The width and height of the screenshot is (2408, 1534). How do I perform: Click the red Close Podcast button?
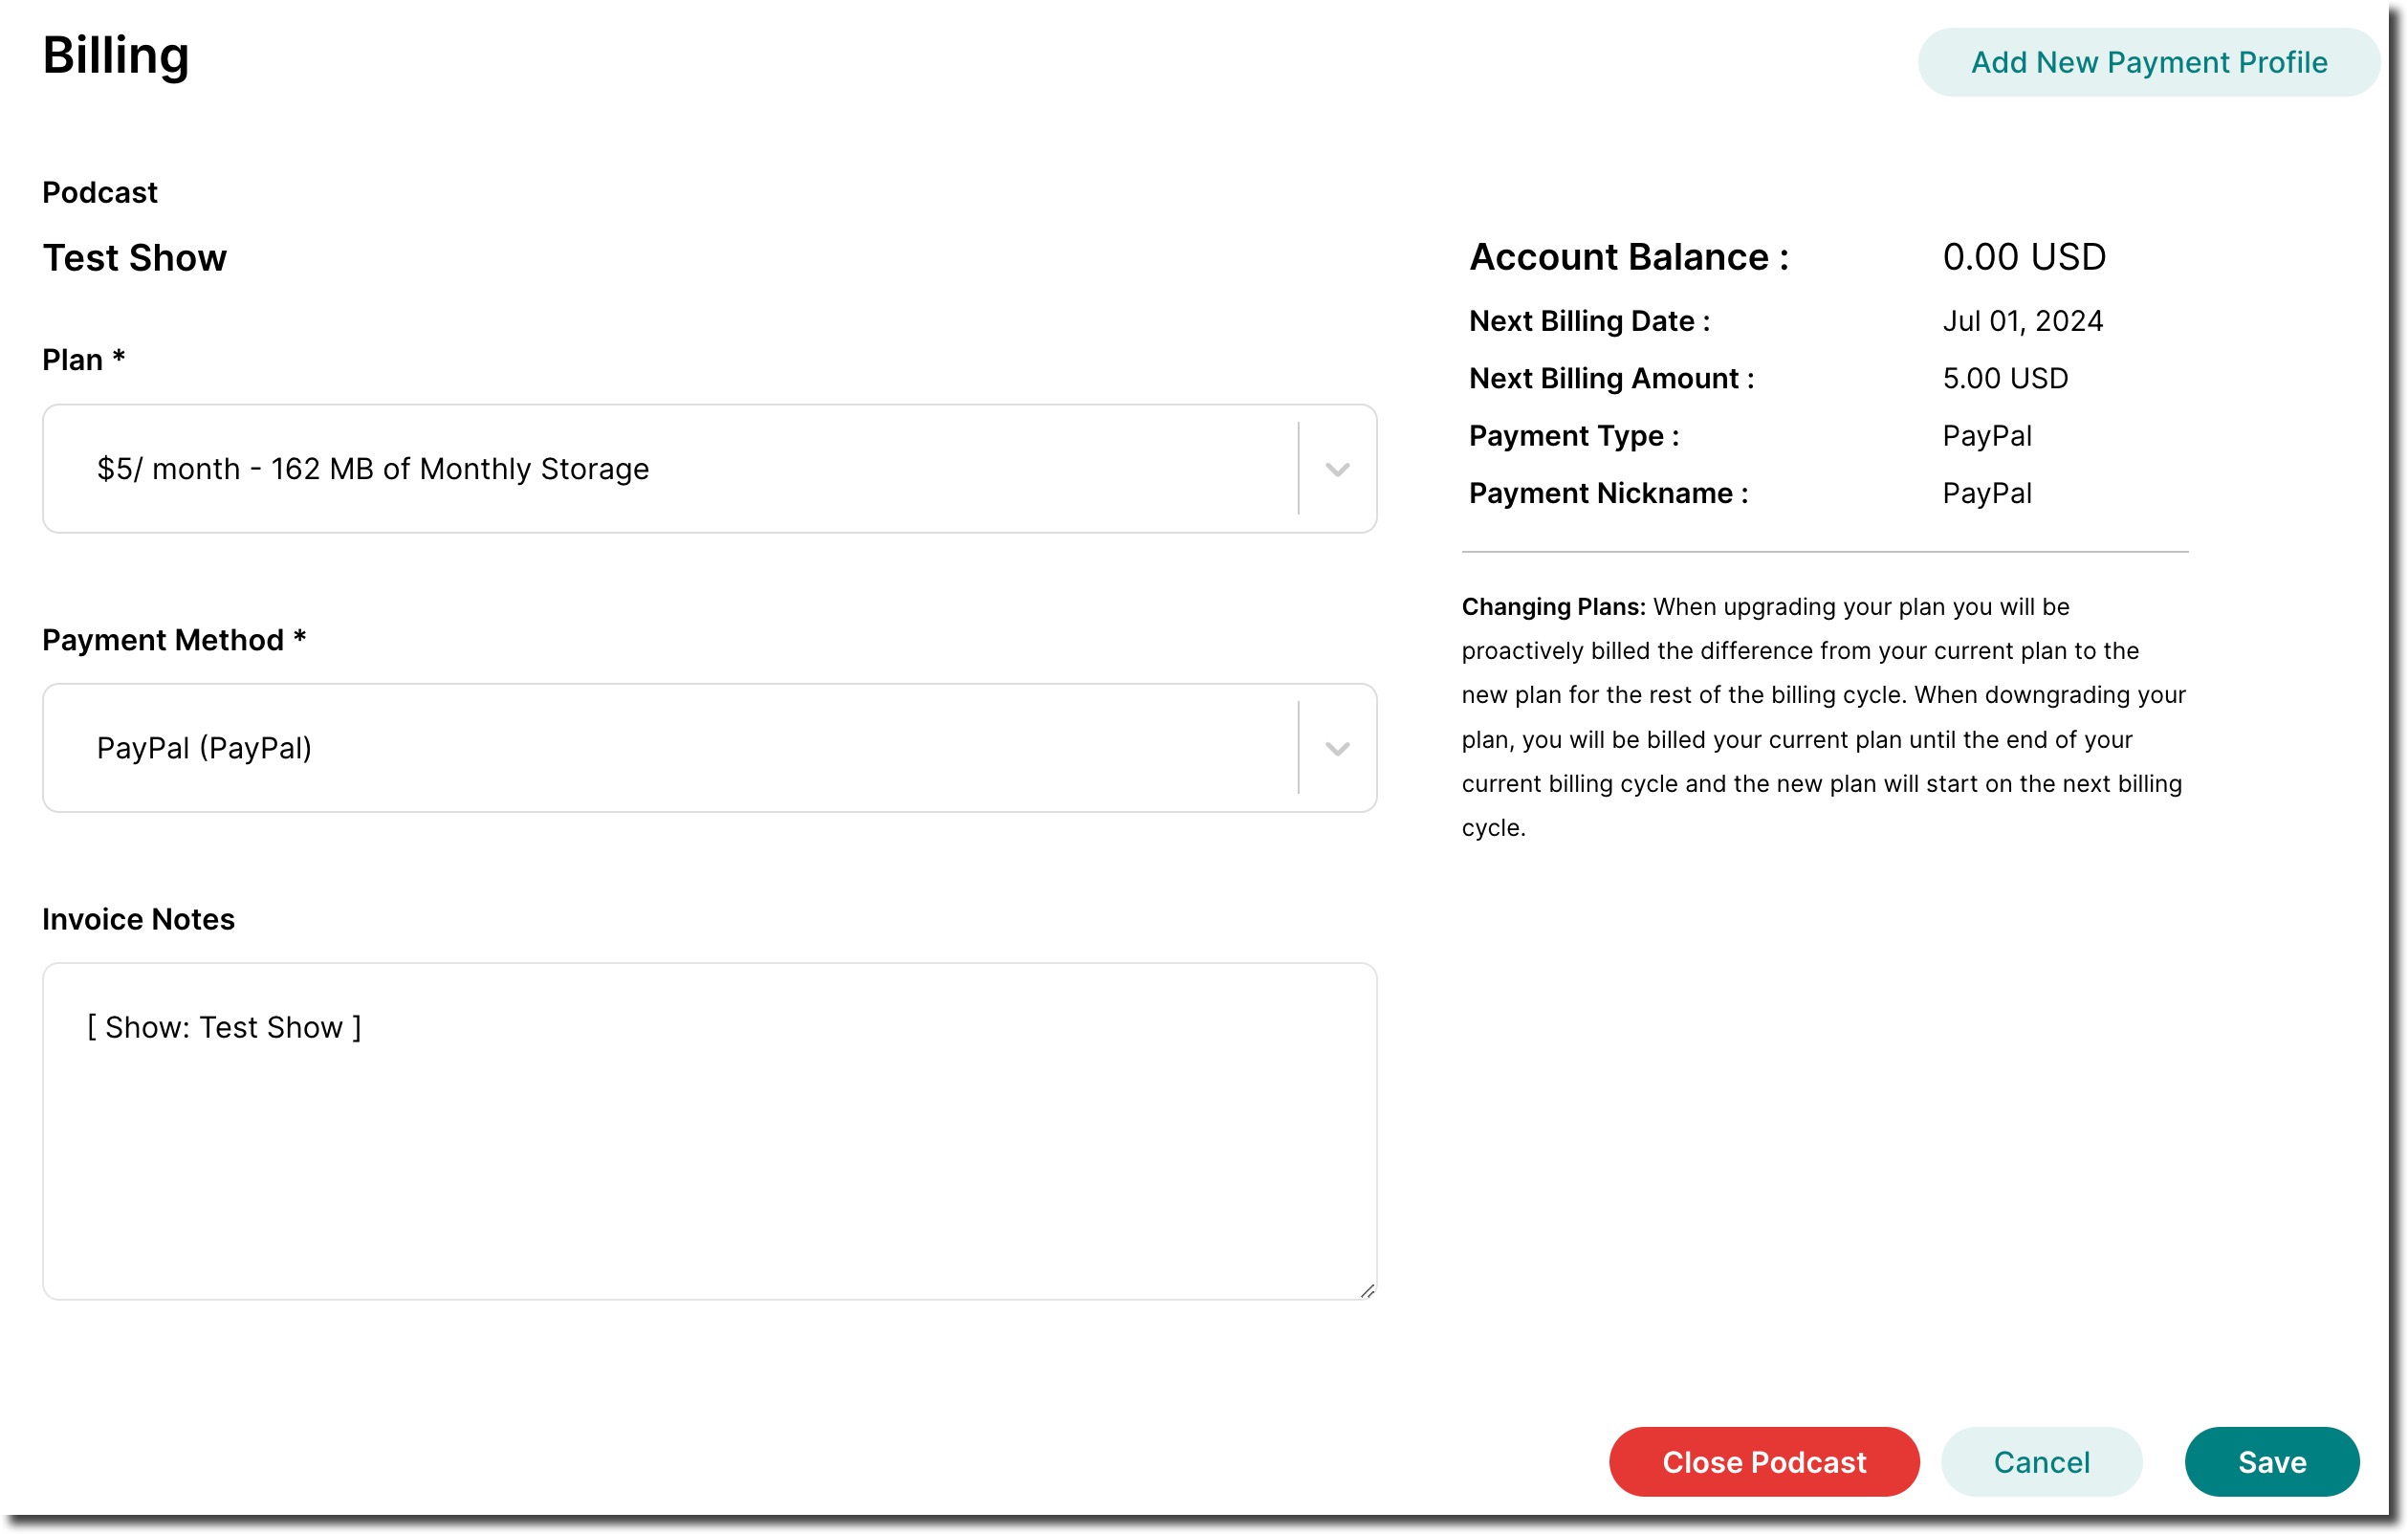pos(1764,1462)
